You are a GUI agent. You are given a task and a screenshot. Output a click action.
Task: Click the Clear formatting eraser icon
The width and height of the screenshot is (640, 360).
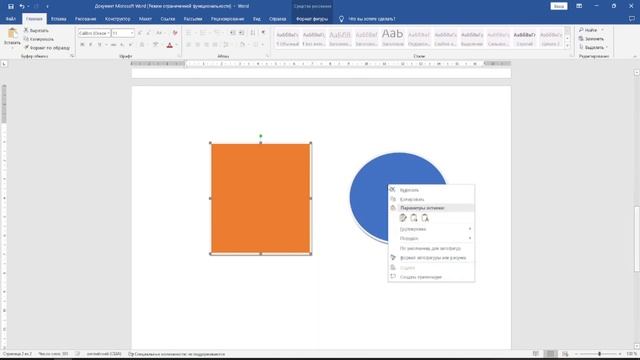pos(175,33)
